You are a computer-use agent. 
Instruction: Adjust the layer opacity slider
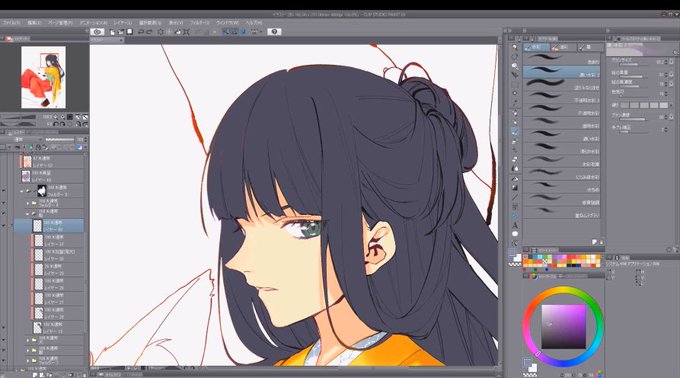click(x=59, y=140)
